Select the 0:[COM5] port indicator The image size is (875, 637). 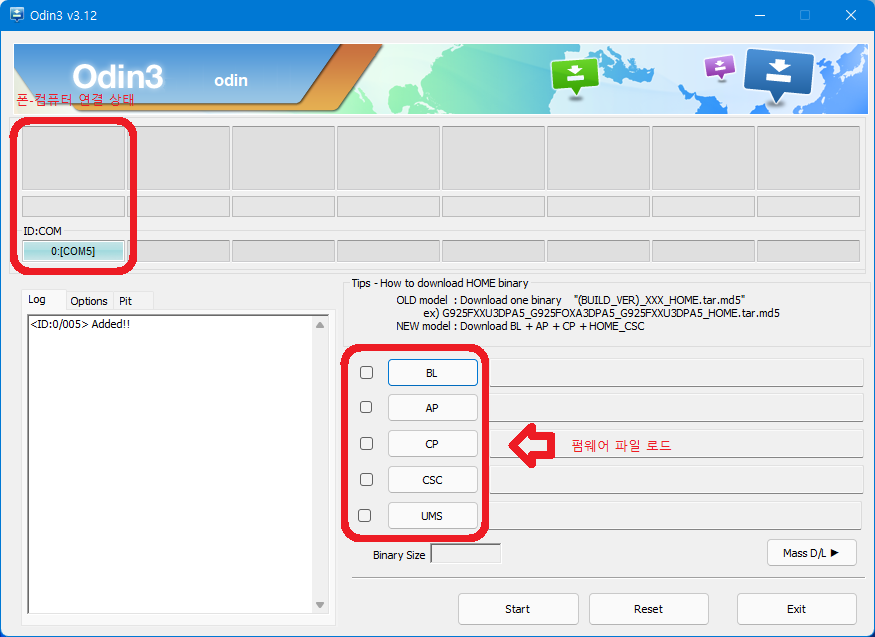73,251
